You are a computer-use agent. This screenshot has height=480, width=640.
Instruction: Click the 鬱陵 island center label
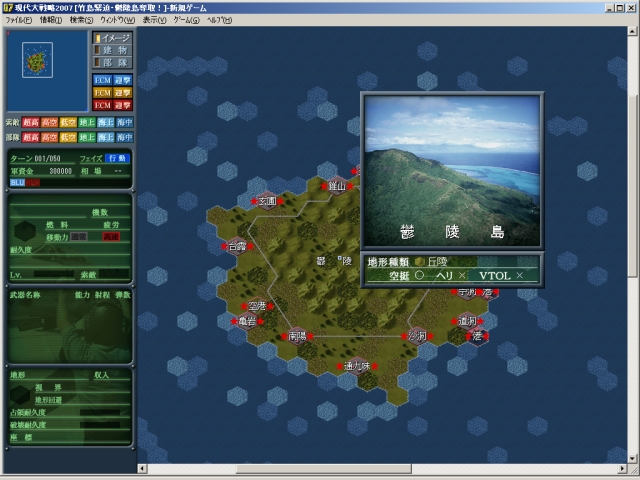point(334,261)
